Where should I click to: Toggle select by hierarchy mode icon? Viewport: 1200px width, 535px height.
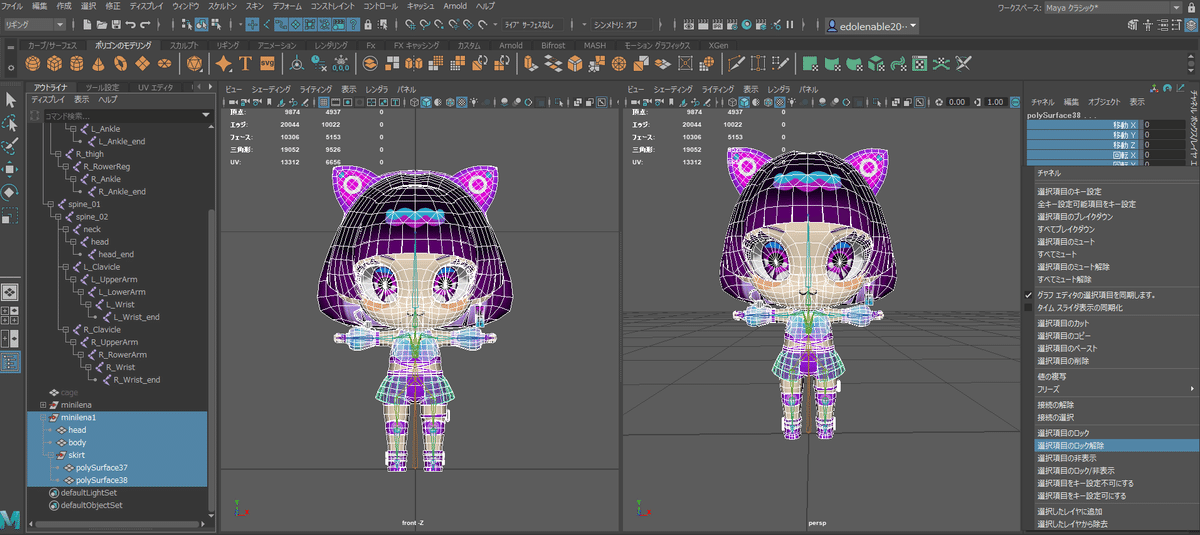pos(189,23)
